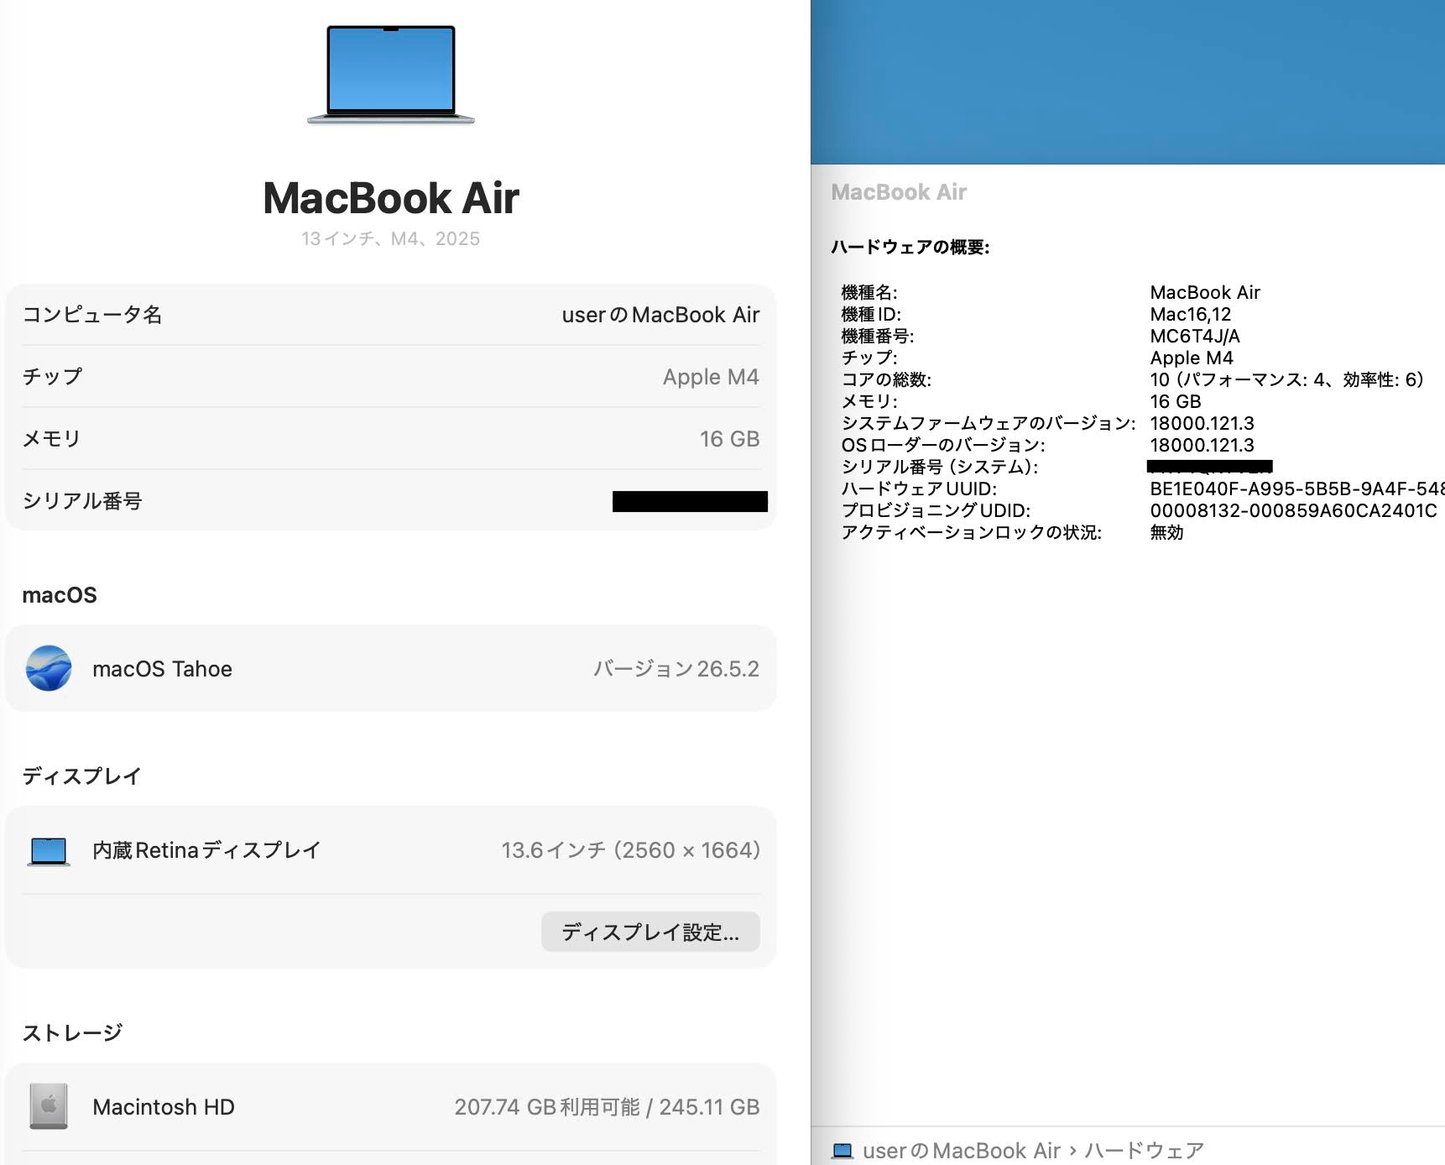Select the computer name 'userのMacBook Air' value
Screen dimensions: 1445x1165
click(x=660, y=315)
